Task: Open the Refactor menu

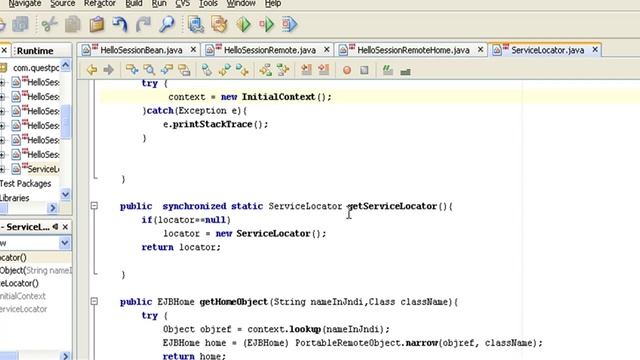Action: (x=100, y=4)
